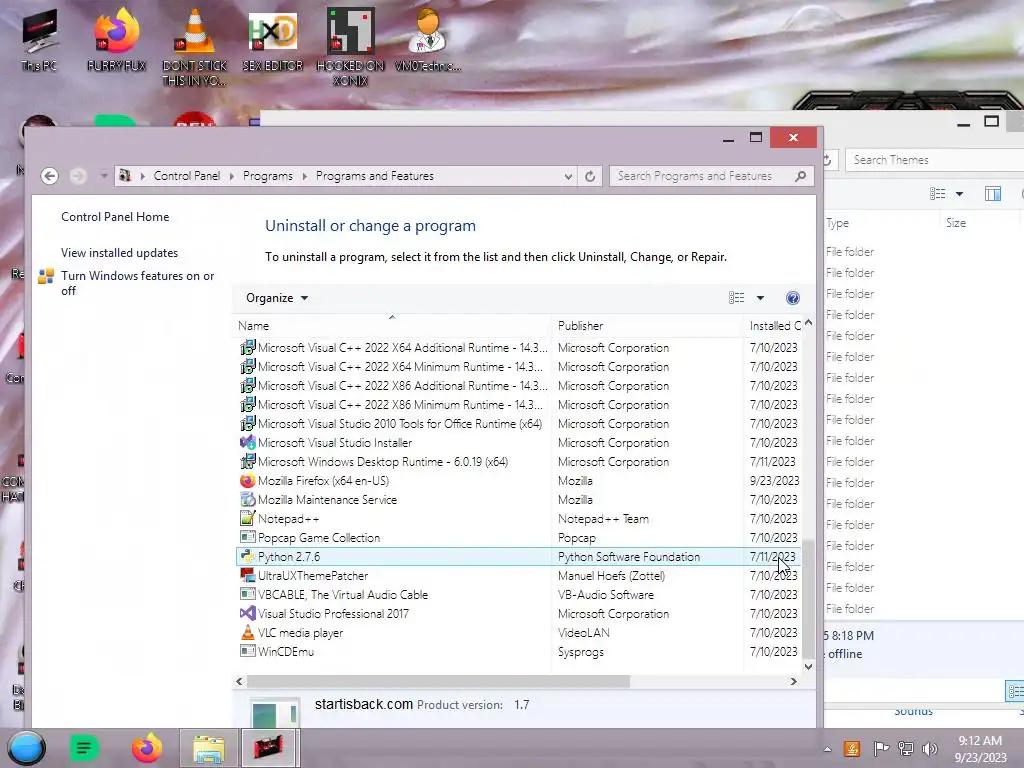
Task: Sort Themes window by Size column
Action: point(955,223)
